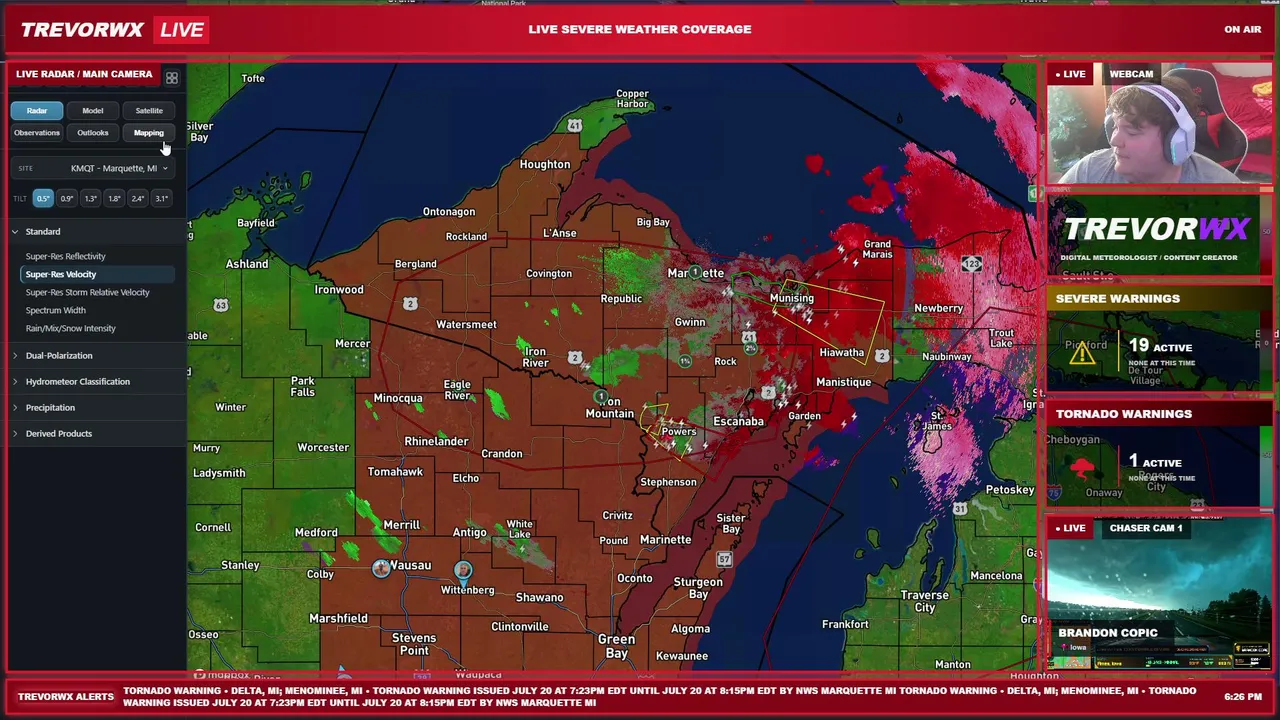The image size is (1280, 720).
Task: Select Super-Res Velocity product
Action: click(97, 274)
